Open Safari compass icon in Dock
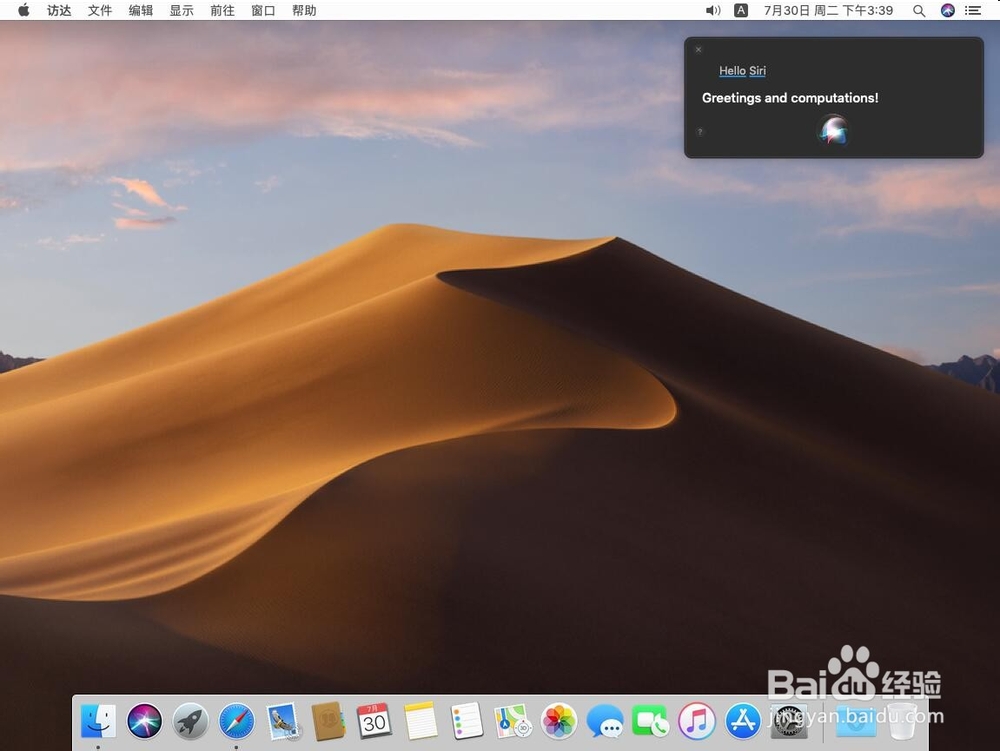The height and width of the screenshot is (751, 1000). (237, 721)
